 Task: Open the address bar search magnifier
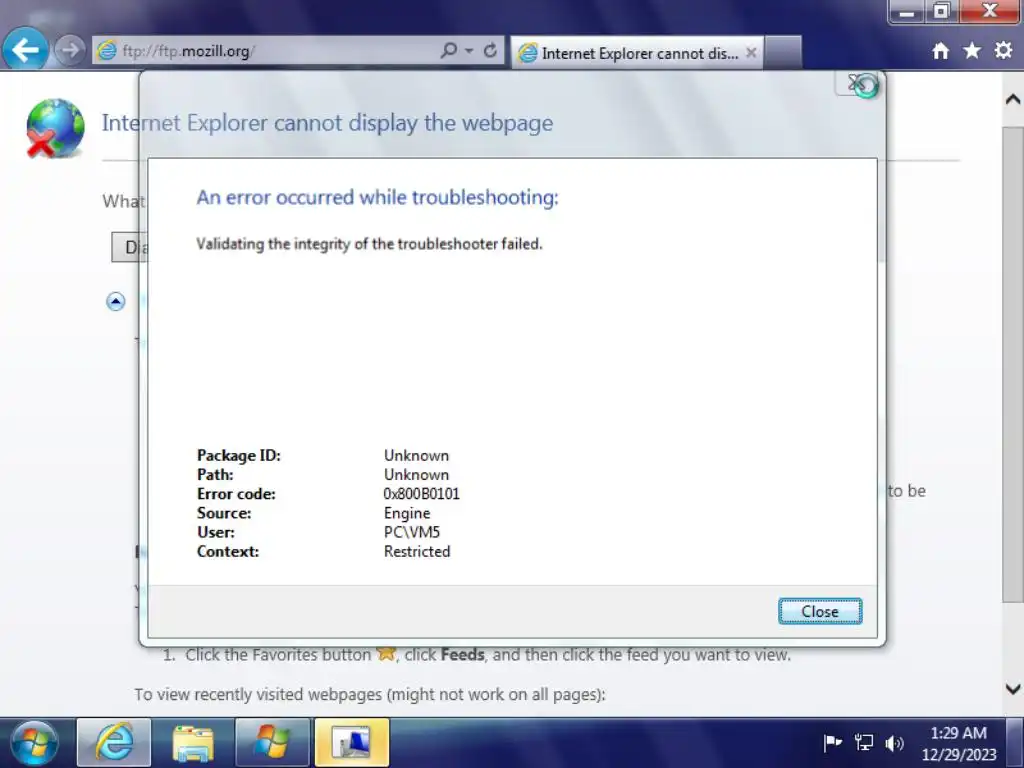pos(449,50)
